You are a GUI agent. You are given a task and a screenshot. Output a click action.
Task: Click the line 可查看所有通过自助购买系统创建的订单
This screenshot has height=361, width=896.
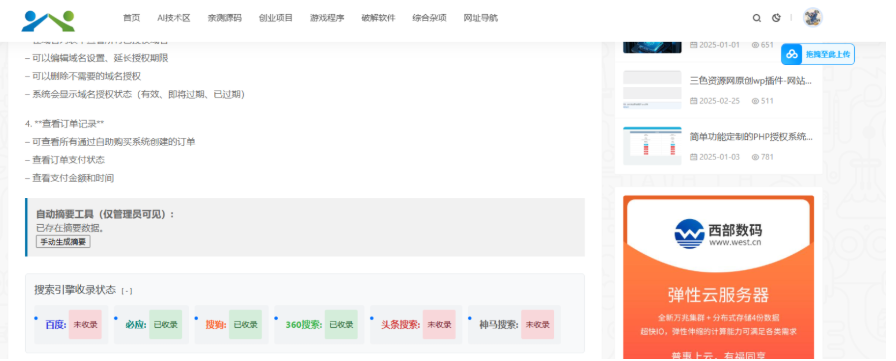click(110, 142)
